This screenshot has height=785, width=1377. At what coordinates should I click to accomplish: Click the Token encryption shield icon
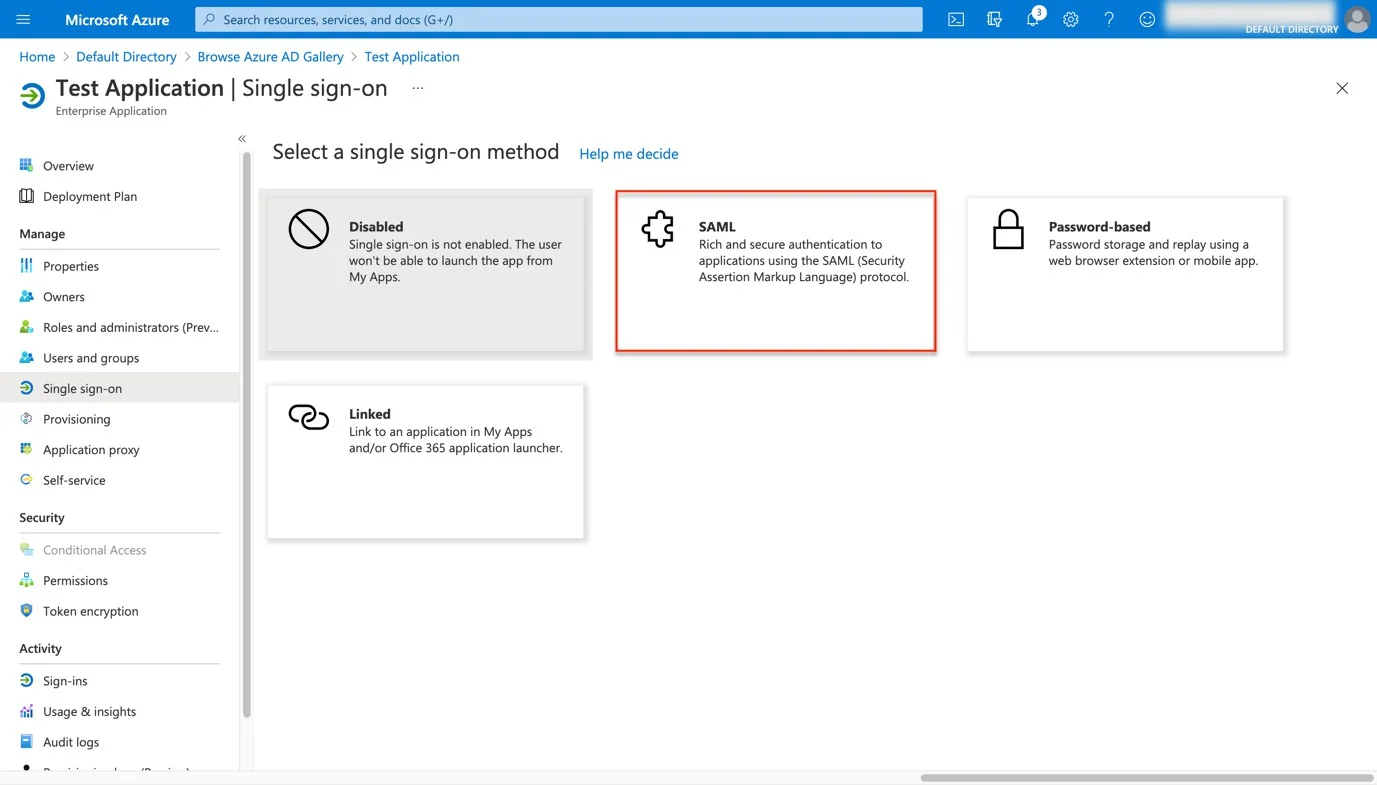pos(27,611)
